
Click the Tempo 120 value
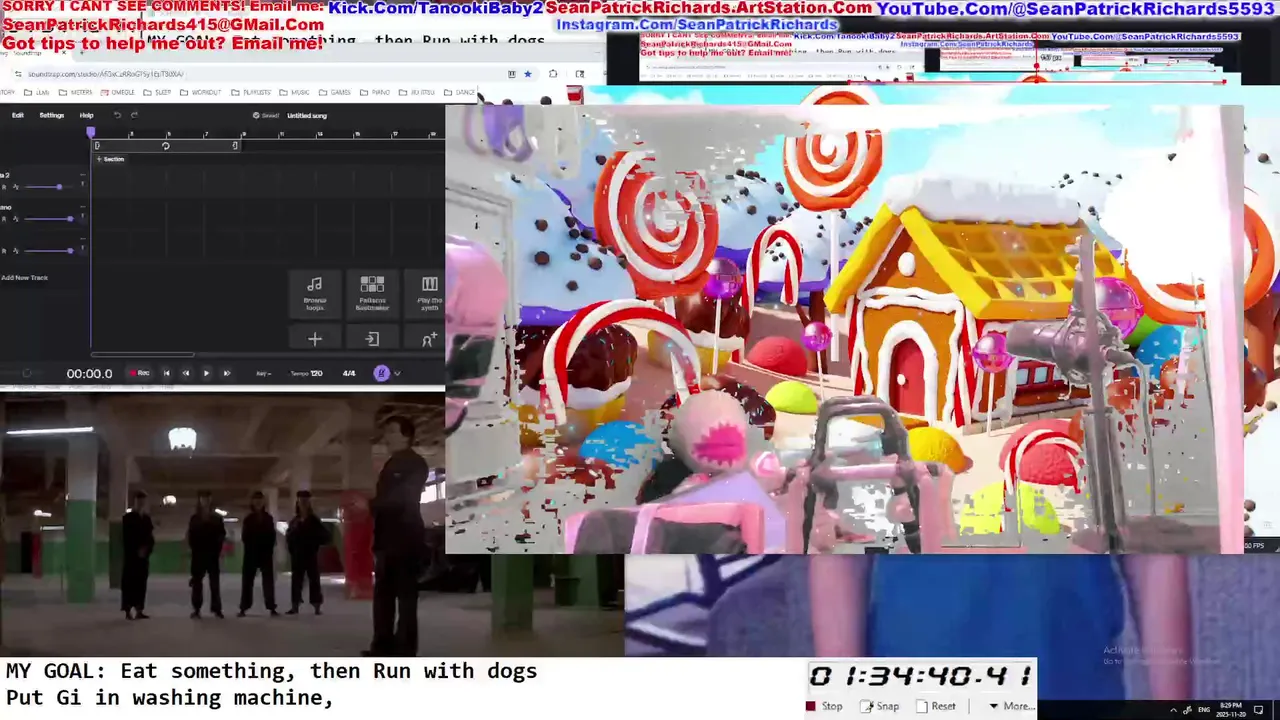[x=306, y=373]
